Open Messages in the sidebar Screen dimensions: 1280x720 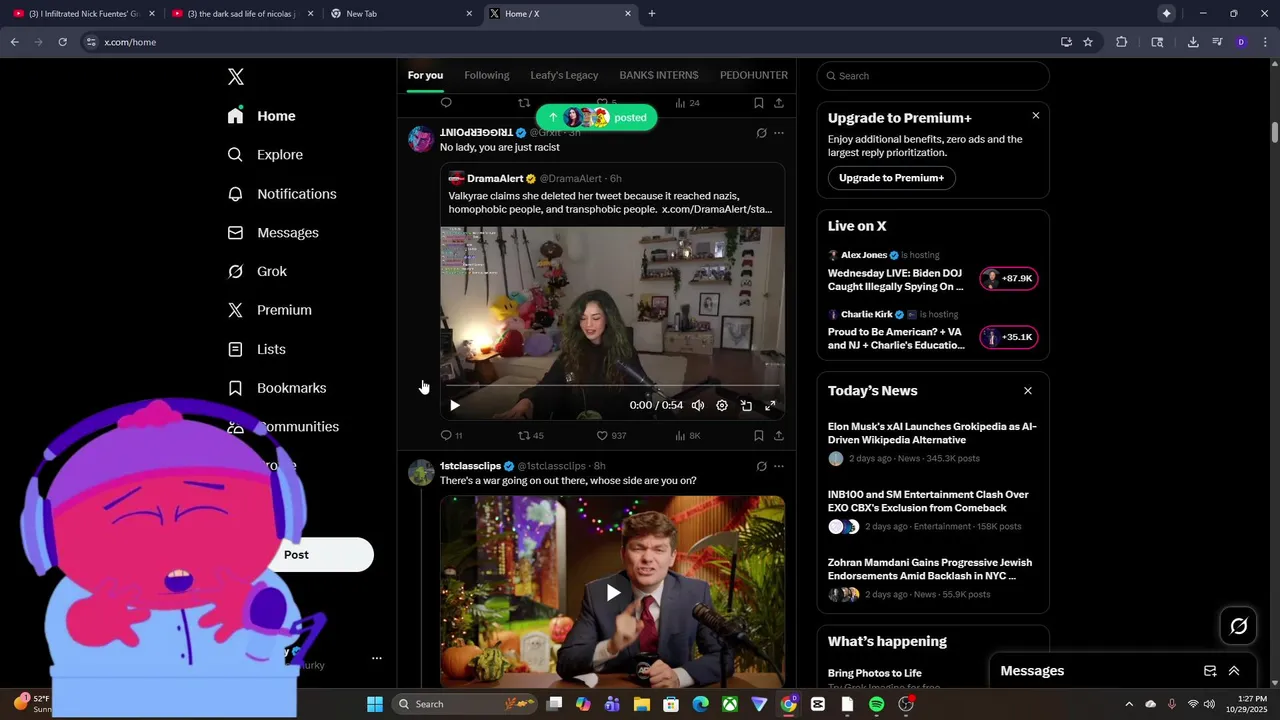[x=273, y=233]
